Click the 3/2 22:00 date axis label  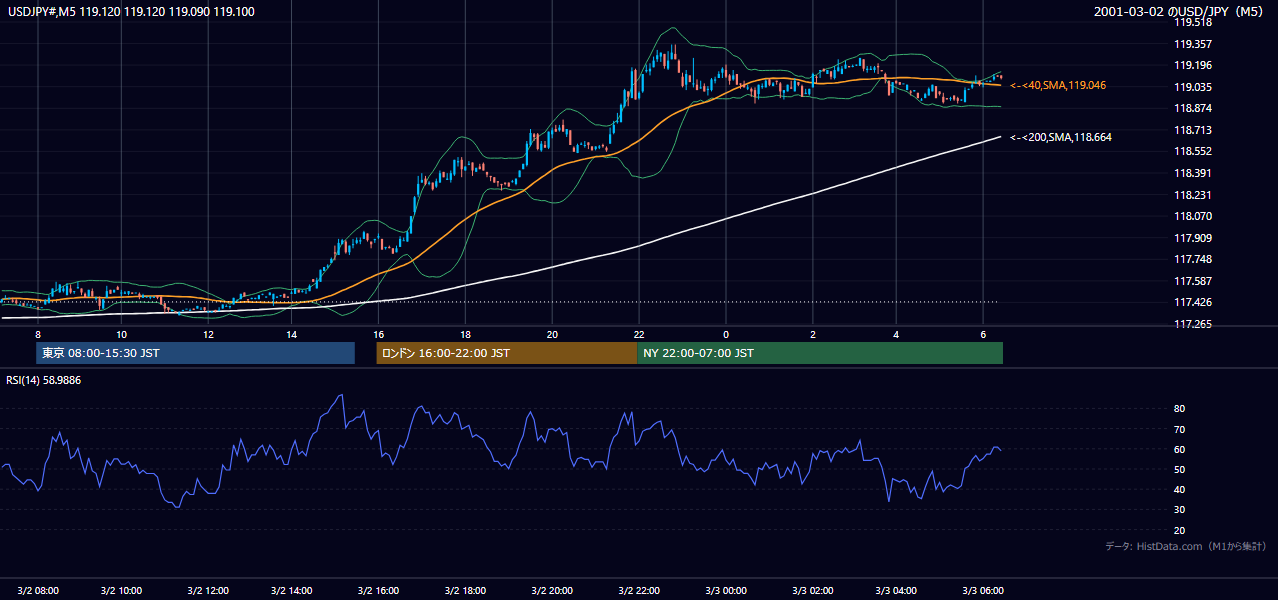tap(640, 590)
